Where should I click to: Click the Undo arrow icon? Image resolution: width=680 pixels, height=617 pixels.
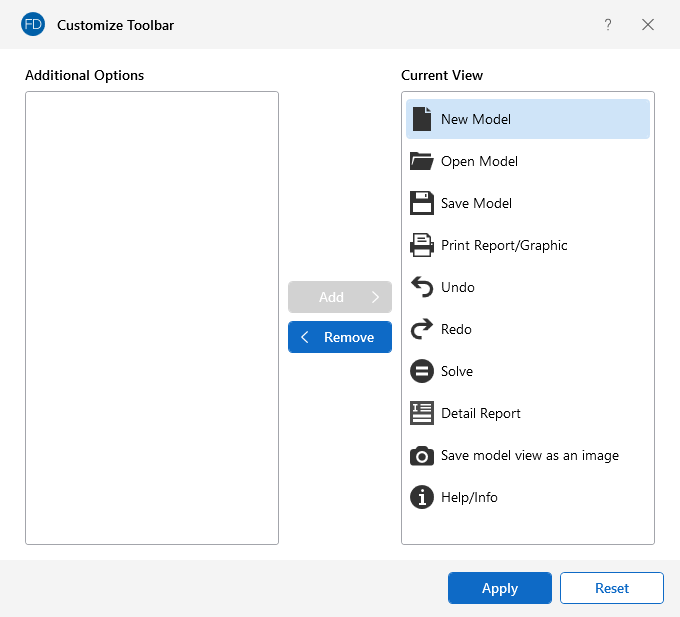422,287
